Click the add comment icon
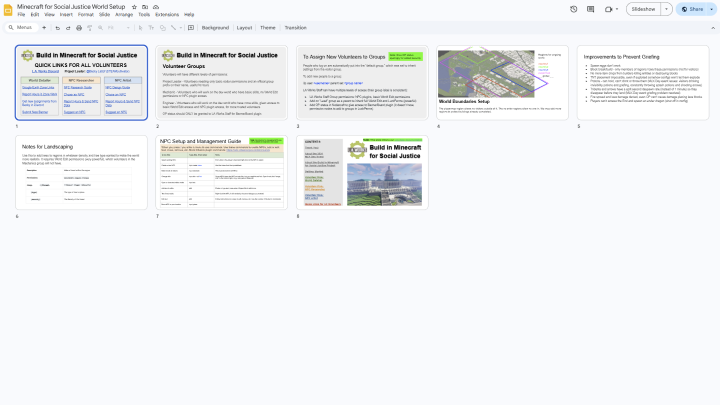The width and height of the screenshot is (720, 405). 191,28
